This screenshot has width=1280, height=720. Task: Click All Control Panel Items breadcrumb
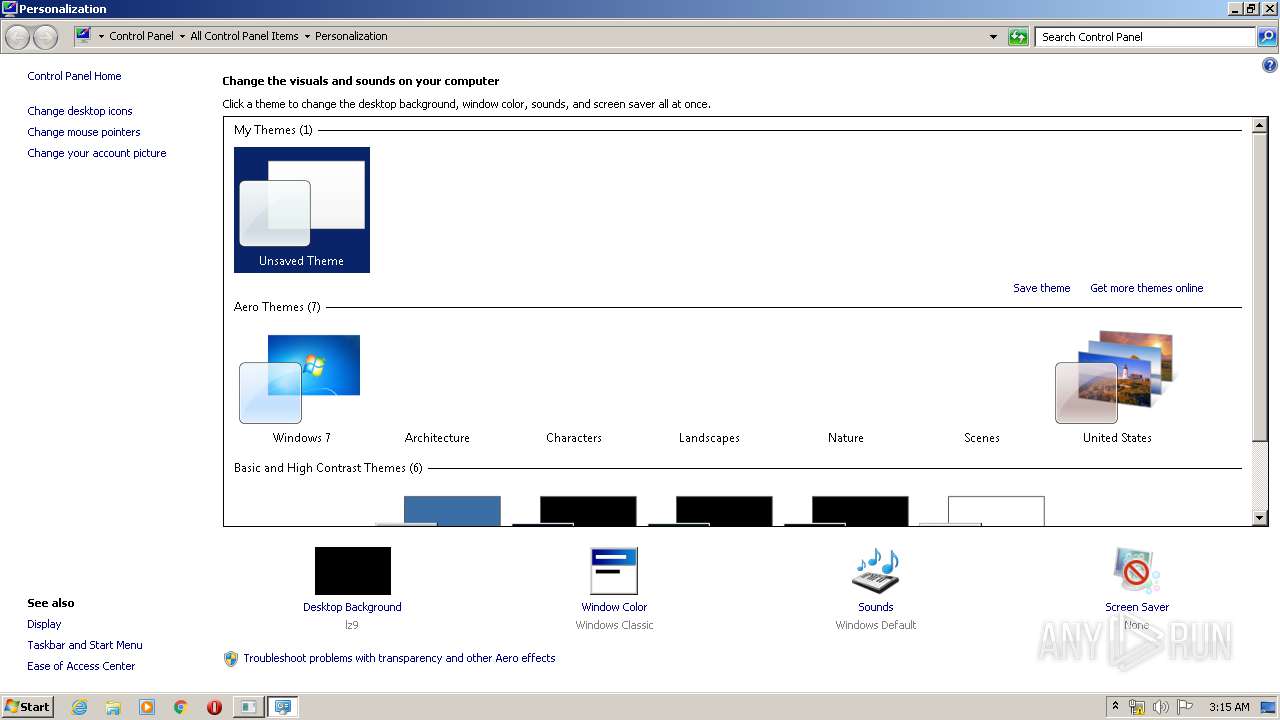pos(244,36)
